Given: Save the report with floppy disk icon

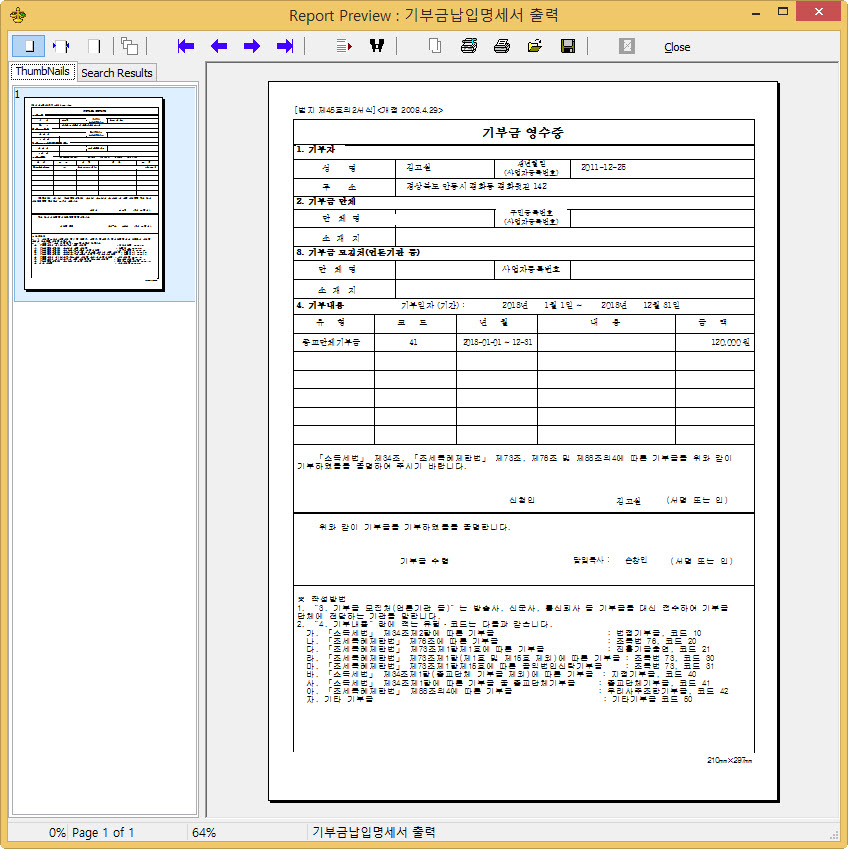Looking at the screenshot, I should point(568,46).
